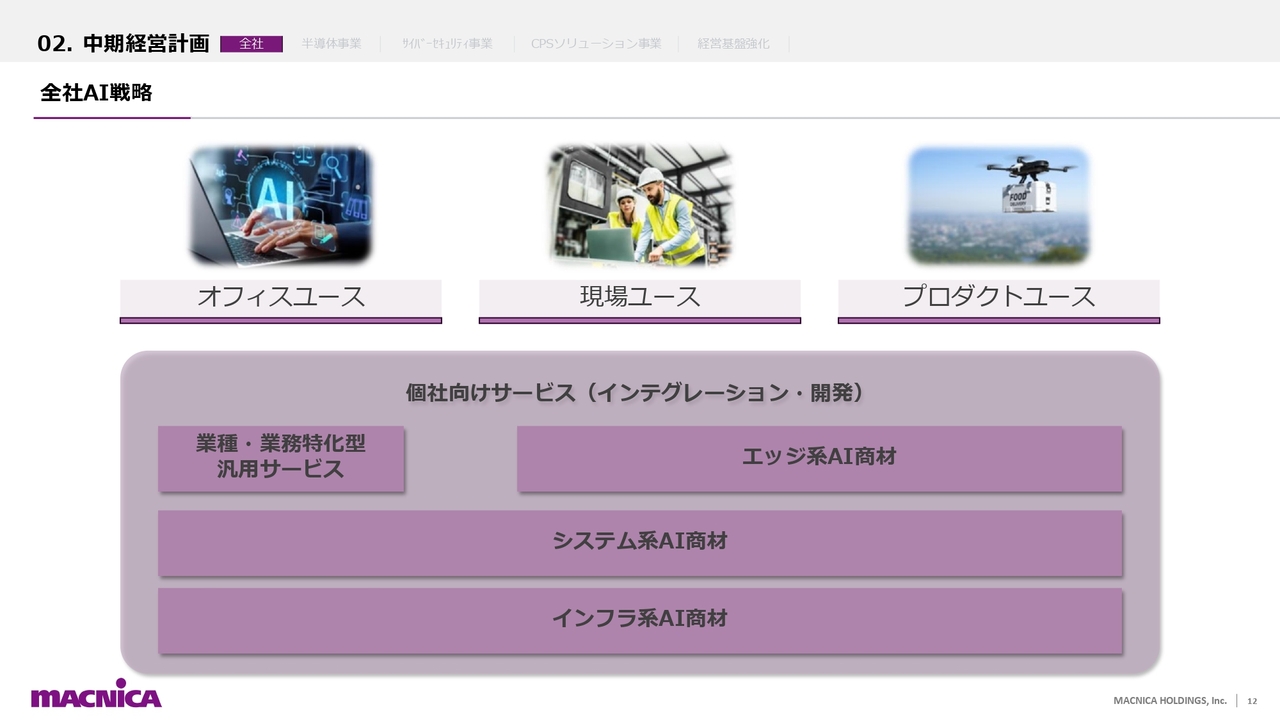Click the MACNICA logo in footer
Image resolution: width=1280 pixels, height=720 pixels.
(x=96, y=697)
